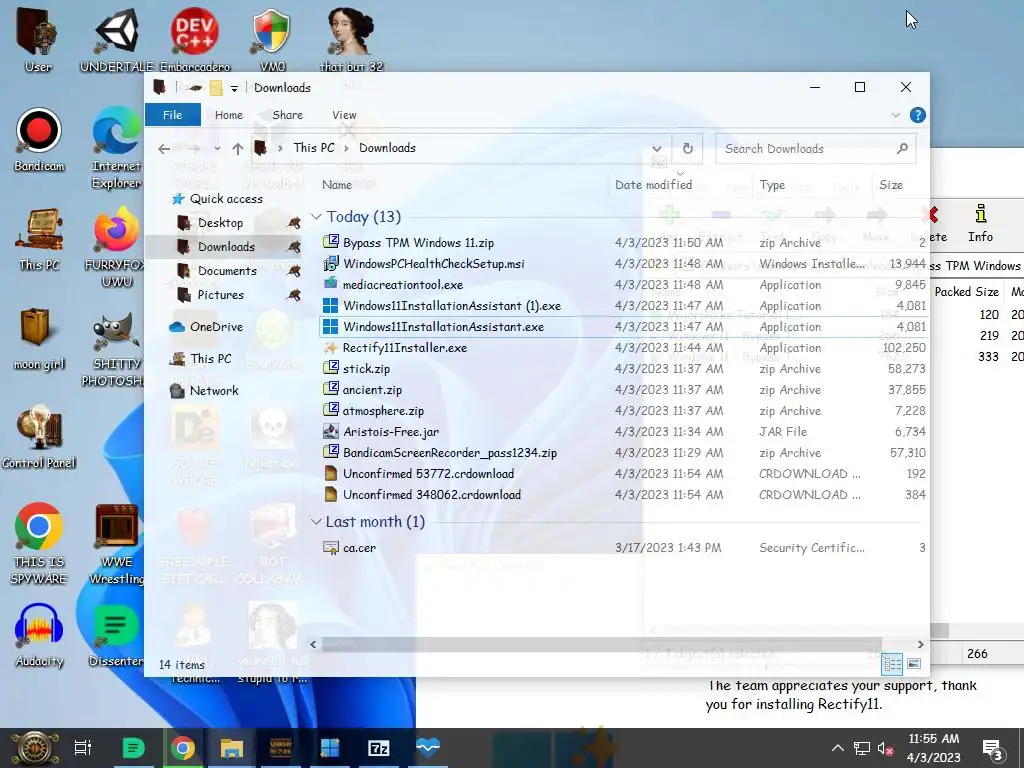The height and width of the screenshot is (768, 1024).
Task: Open the address bar history dropdown
Action: (x=657, y=149)
